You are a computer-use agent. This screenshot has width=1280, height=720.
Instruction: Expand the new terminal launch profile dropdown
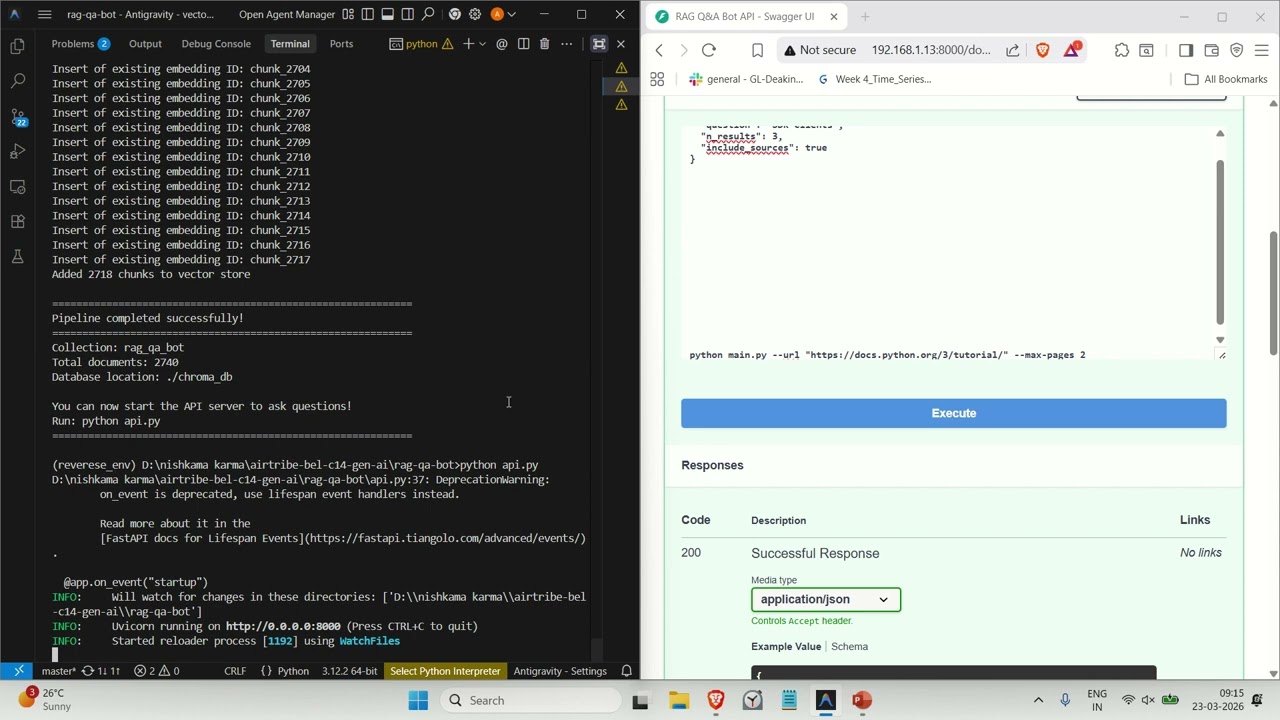482,44
